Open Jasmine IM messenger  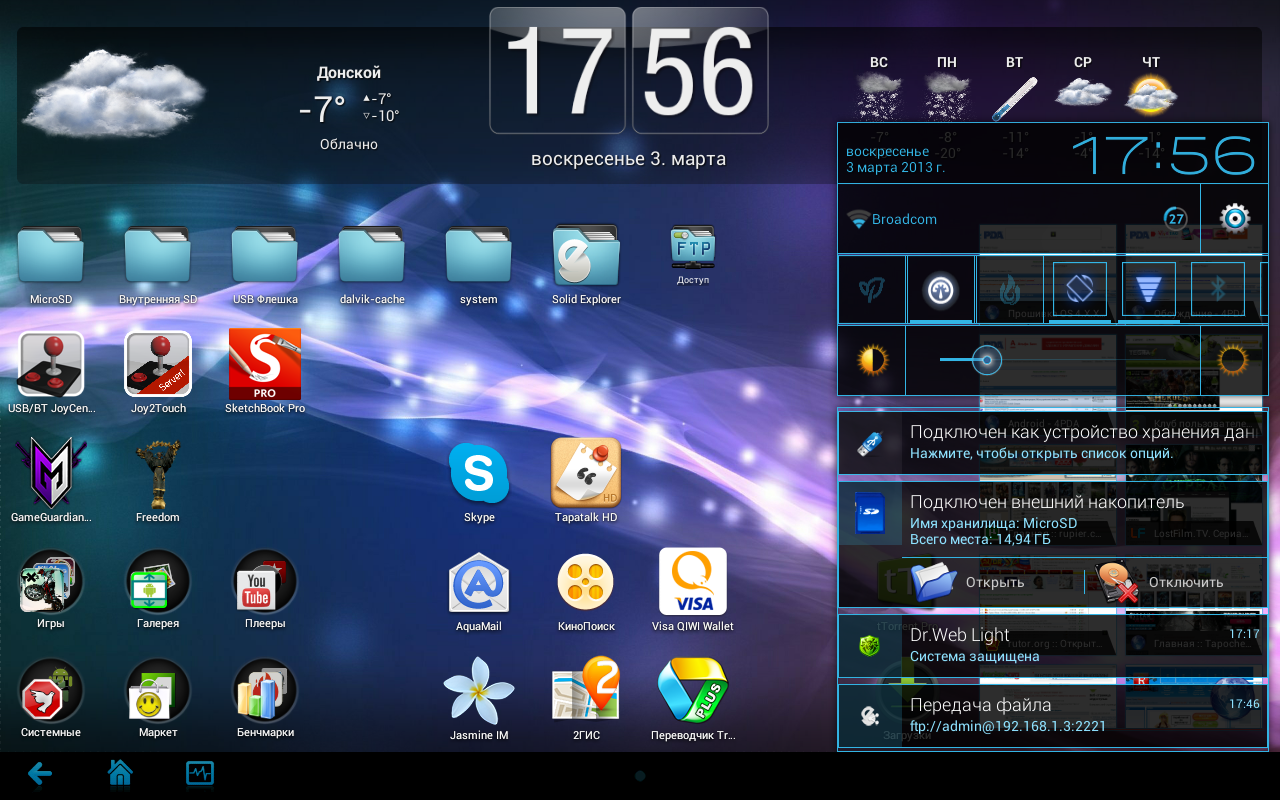tap(479, 691)
